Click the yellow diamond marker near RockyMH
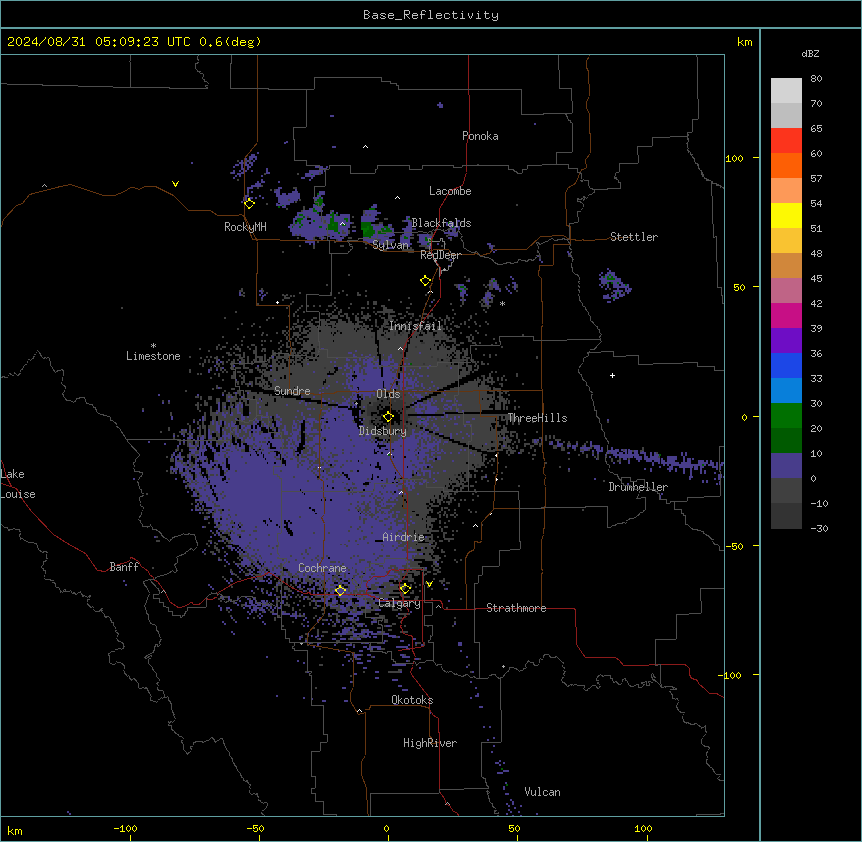 pos(250,203)
